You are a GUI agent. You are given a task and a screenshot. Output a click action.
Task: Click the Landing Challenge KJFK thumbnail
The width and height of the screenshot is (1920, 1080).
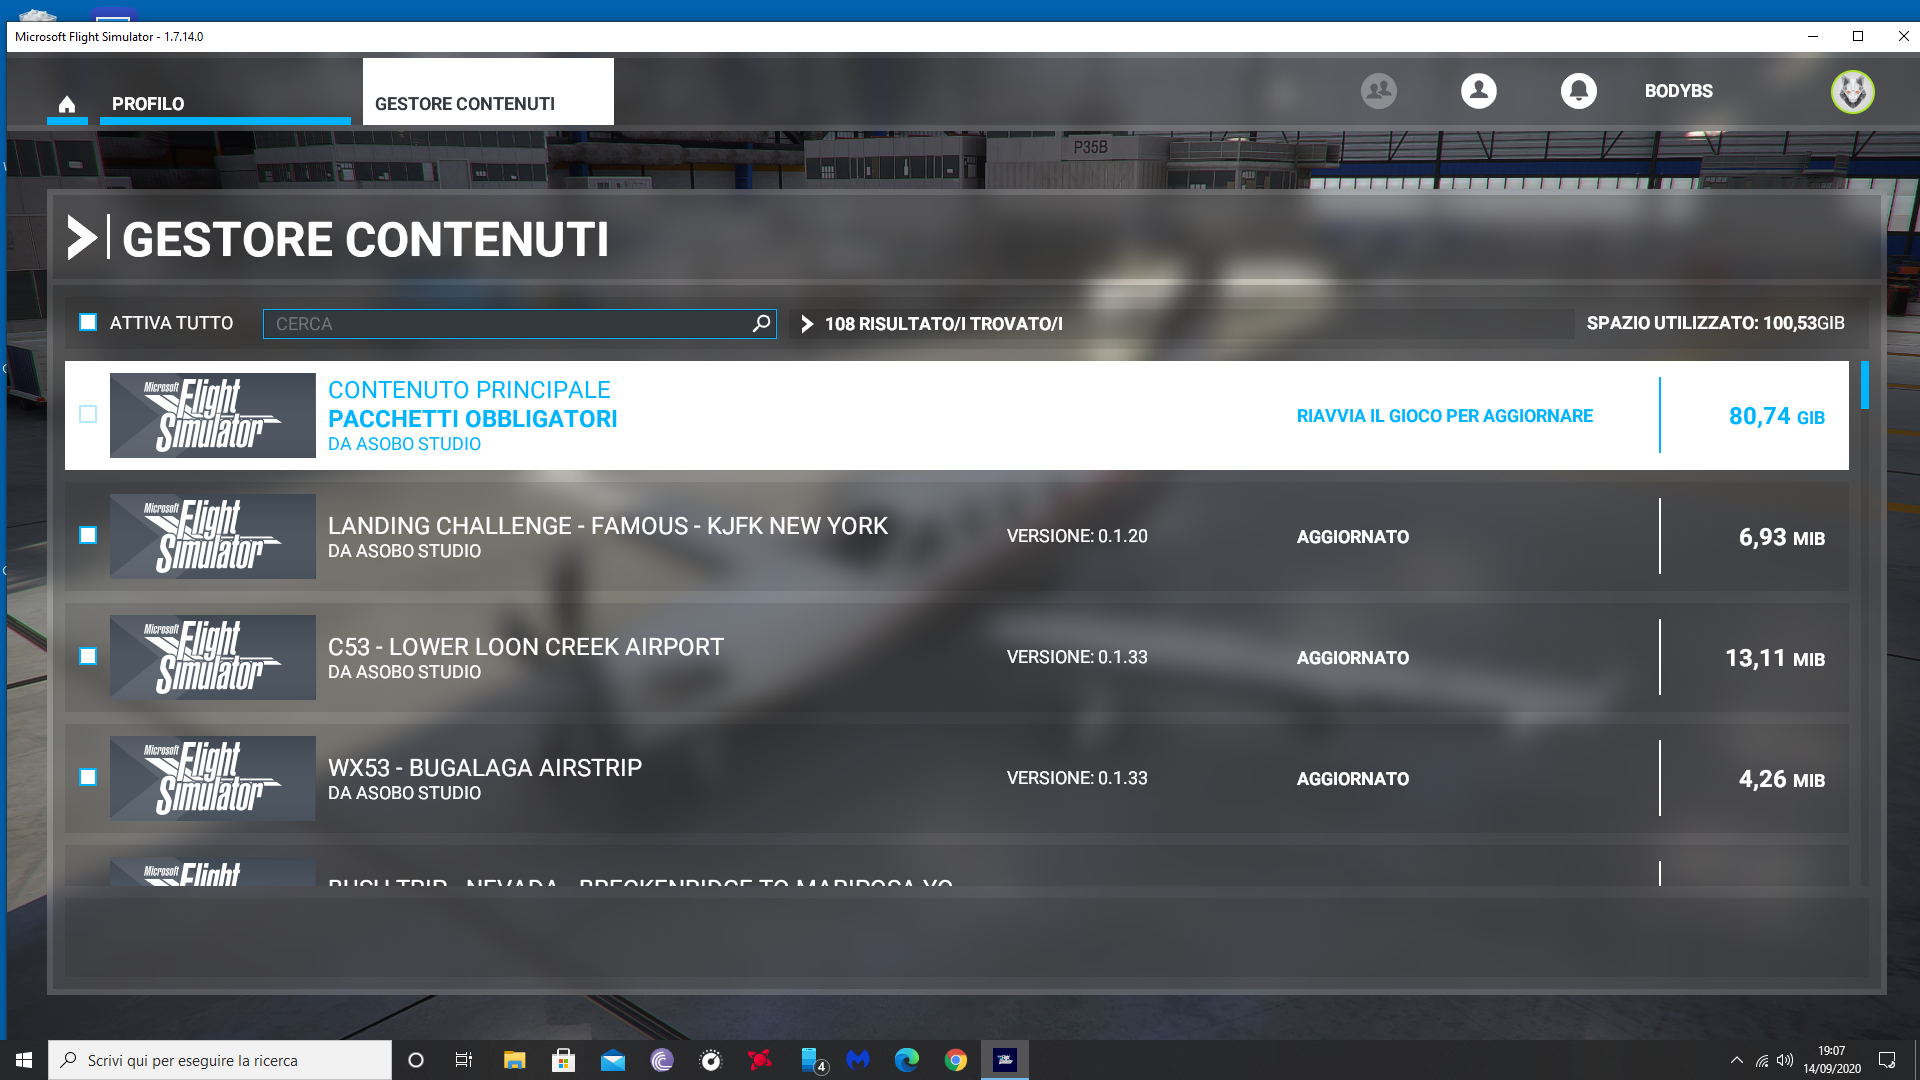tap(213, 536)
